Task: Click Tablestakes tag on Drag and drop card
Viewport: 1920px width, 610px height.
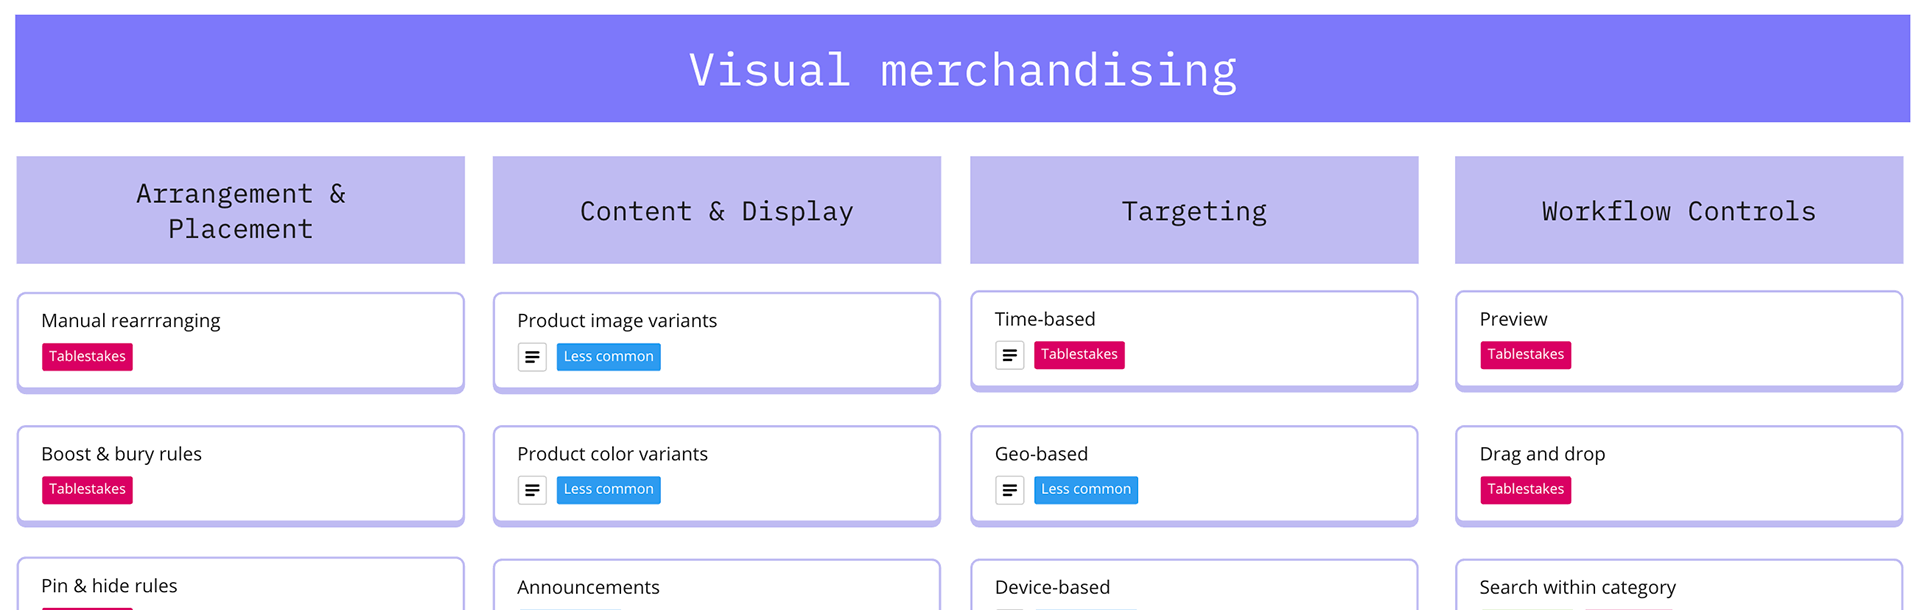Action: pyautogui.click(x=1525, y=490)
